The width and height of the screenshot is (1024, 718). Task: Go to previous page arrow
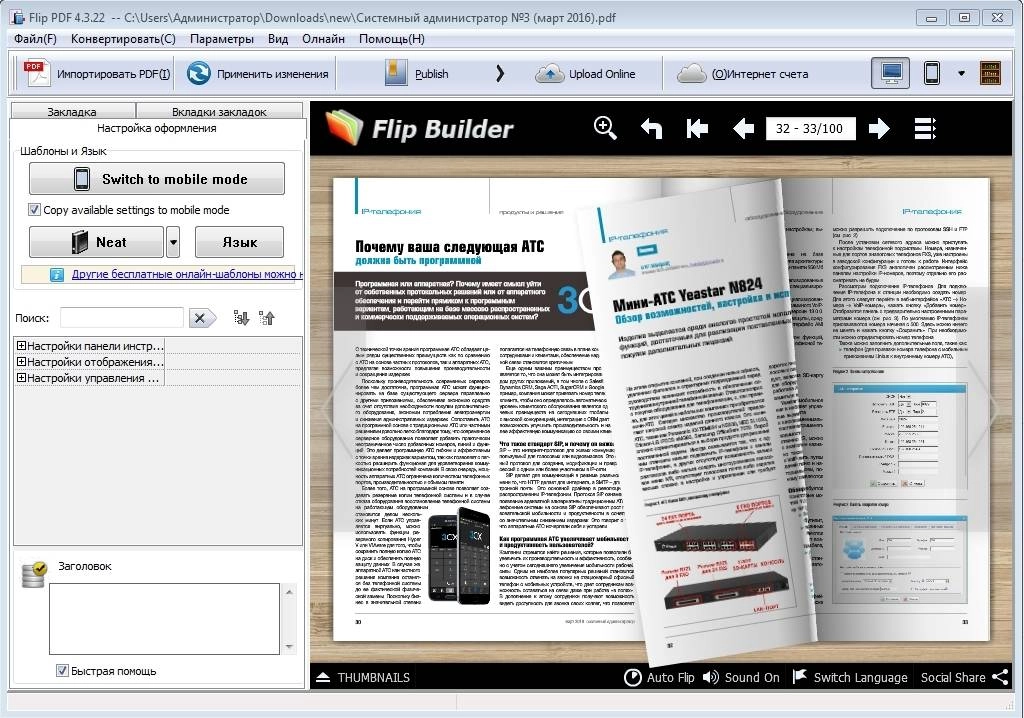743,128
